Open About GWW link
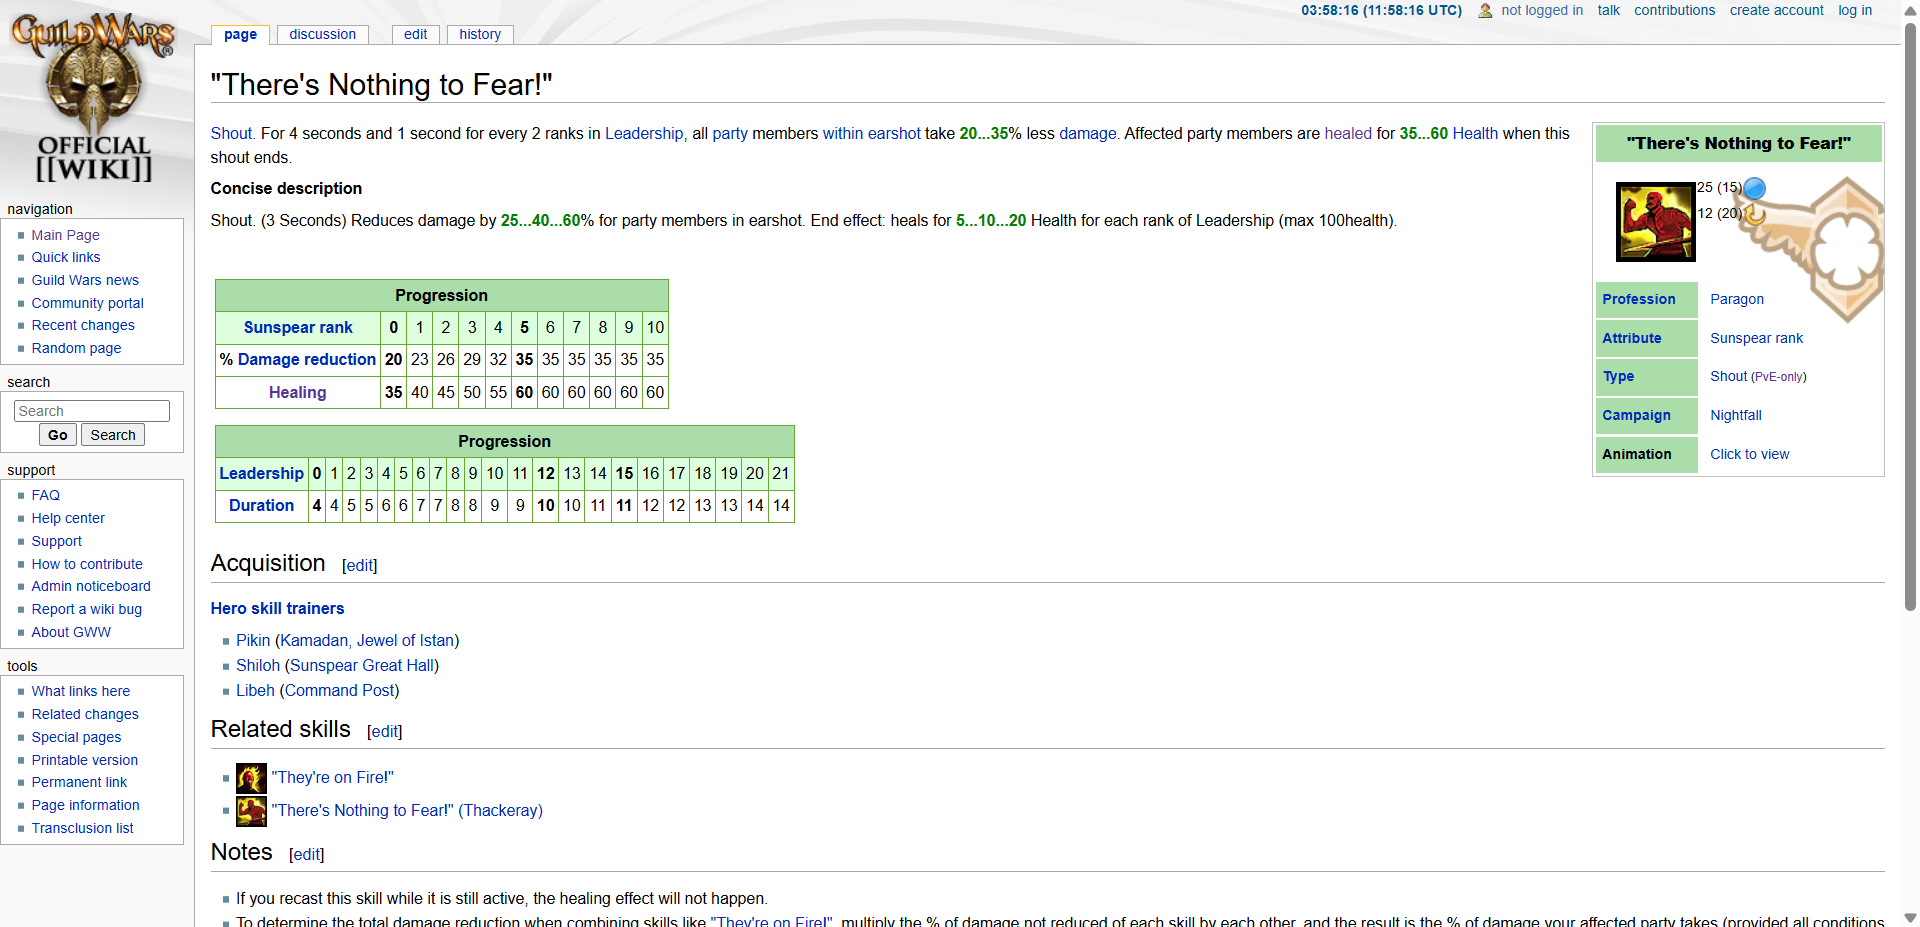The height and width of the screenshot is (927, 1920). pos(71,632)
